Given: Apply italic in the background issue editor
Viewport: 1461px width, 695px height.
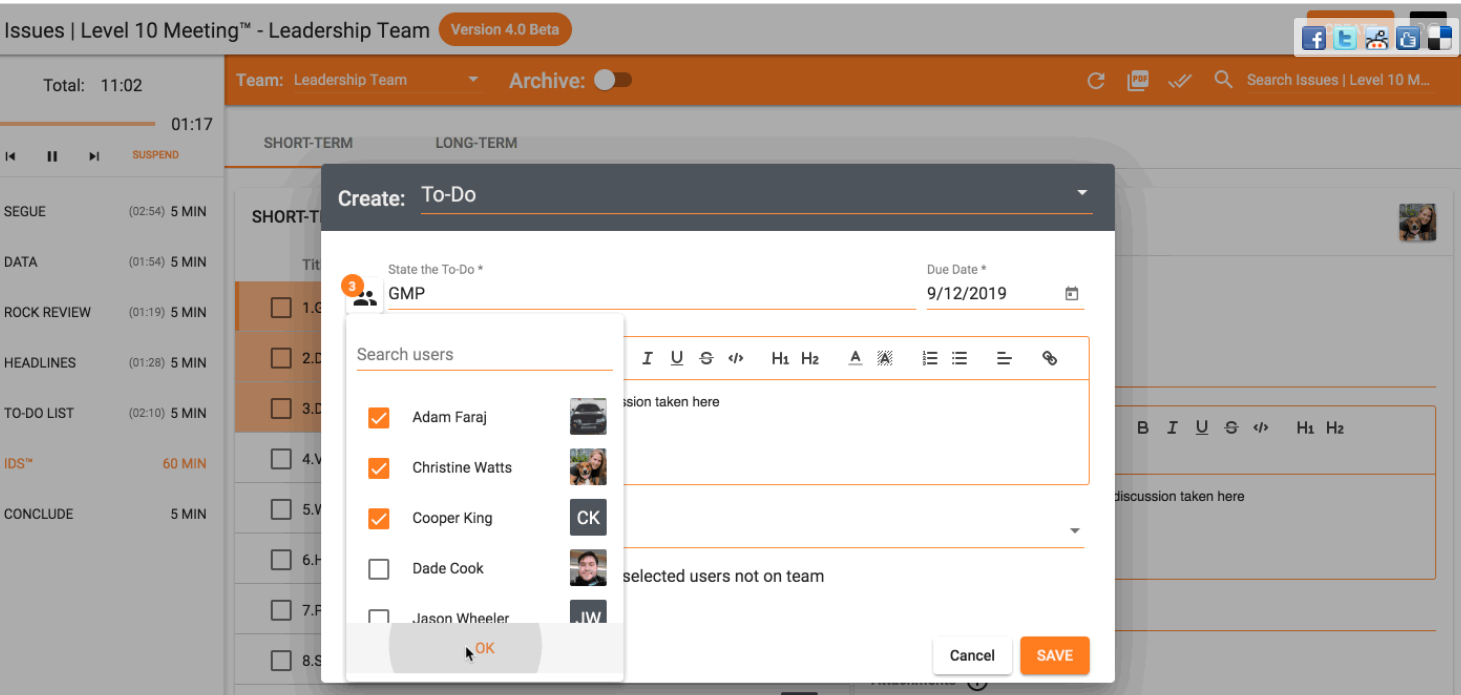Looking at the screenshot, I should 1172,427.
